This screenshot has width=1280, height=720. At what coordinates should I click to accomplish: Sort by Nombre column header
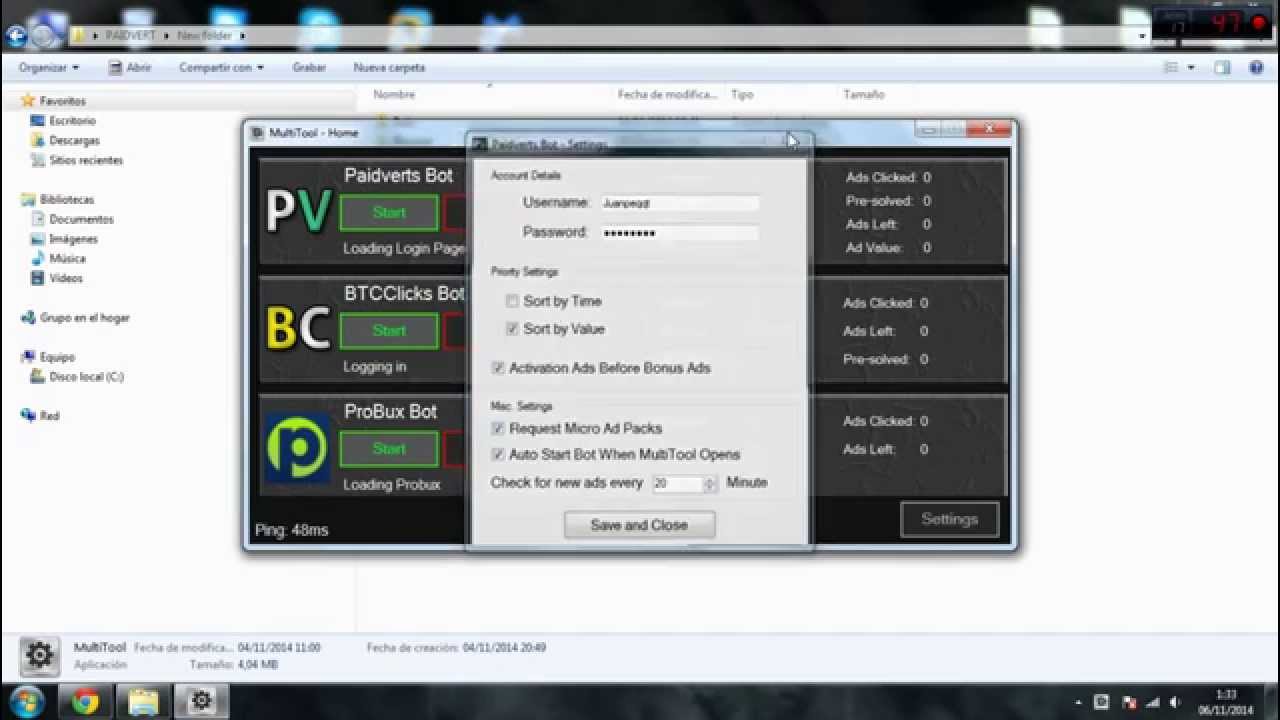(x=394, y=94)
